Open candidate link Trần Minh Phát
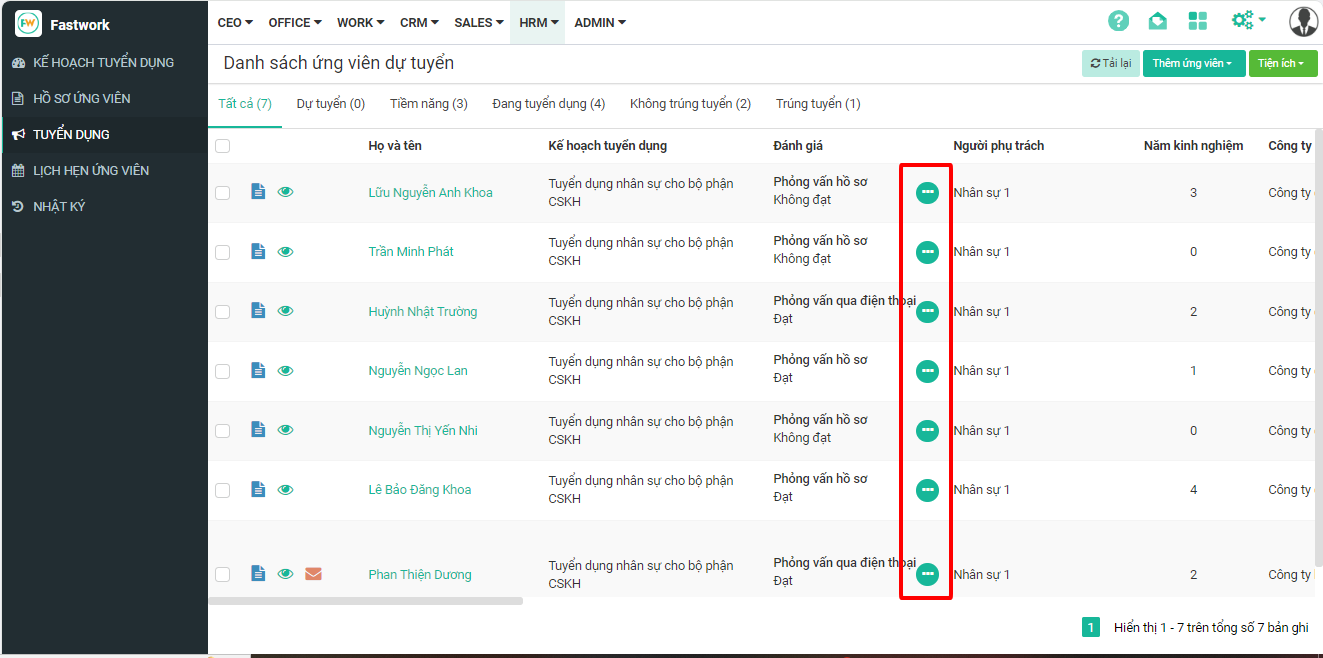1323x658 pixels. (x=410, y=252)
